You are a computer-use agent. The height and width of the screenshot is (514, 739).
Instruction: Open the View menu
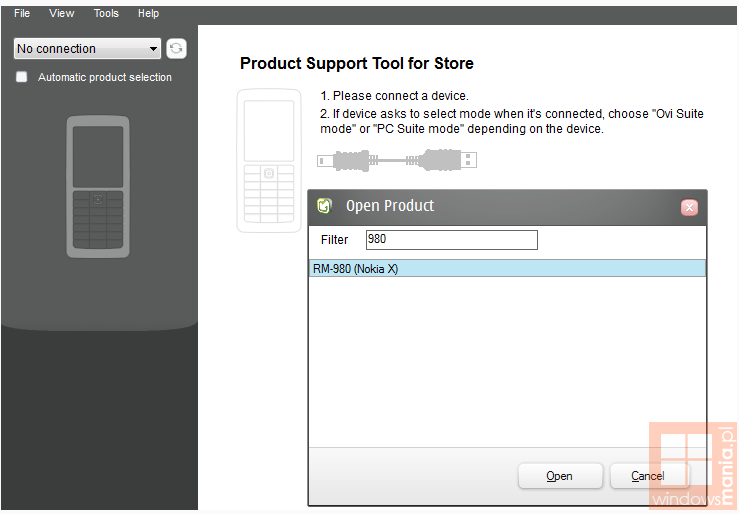tap(61, 13)
